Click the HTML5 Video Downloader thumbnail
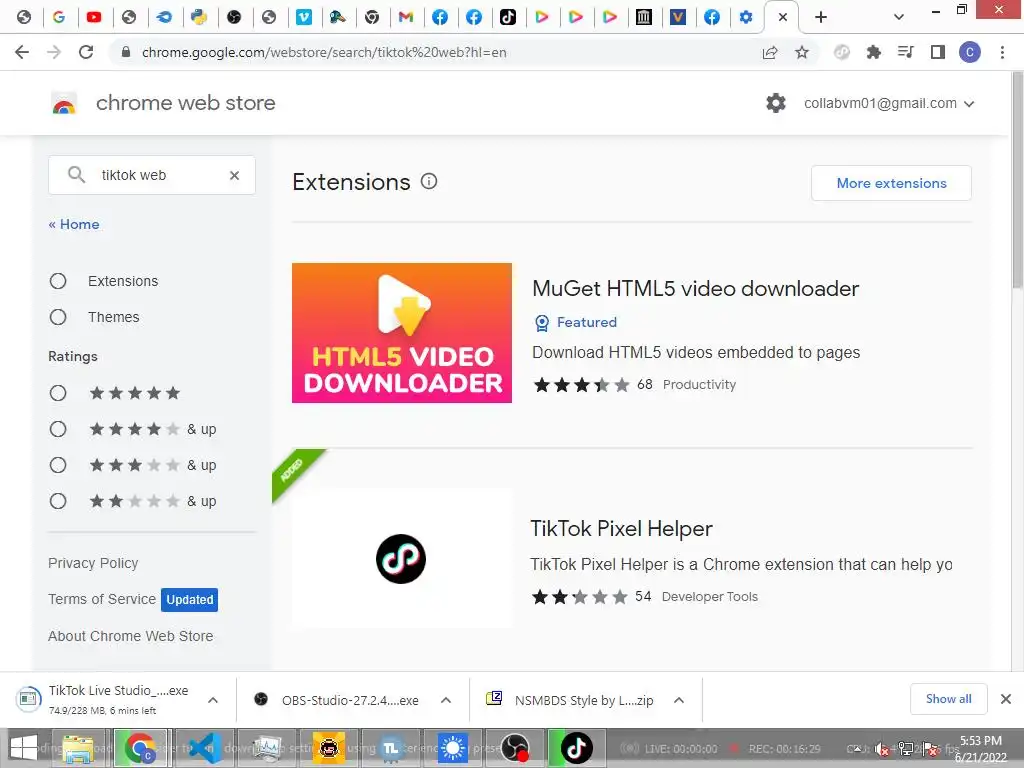 coord(402,333)
